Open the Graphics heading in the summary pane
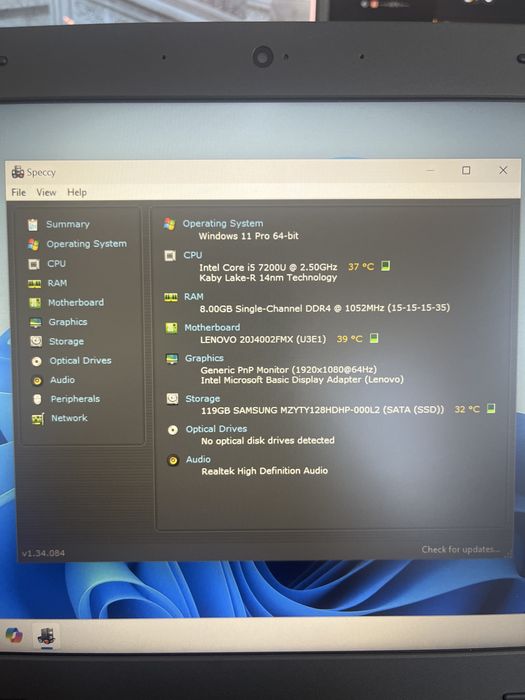The width and height of the screenshot is (525, 700). pyautogui.click(x=204, y=358)
